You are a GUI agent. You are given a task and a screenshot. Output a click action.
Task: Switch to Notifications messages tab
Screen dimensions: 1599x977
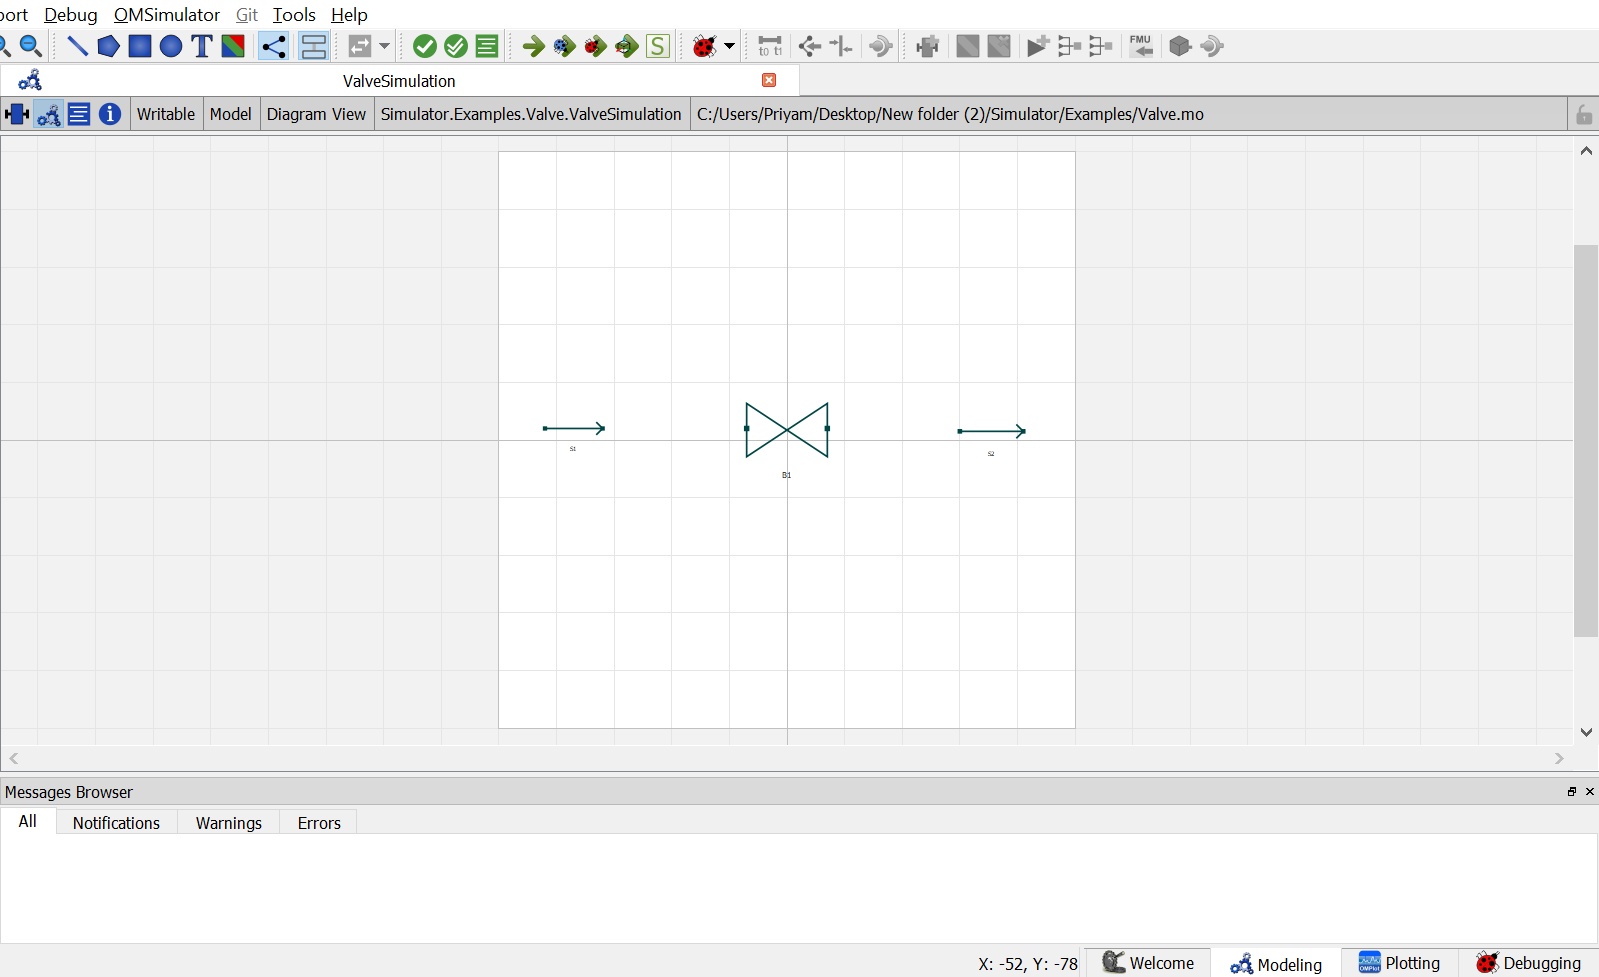click(116, 823)
